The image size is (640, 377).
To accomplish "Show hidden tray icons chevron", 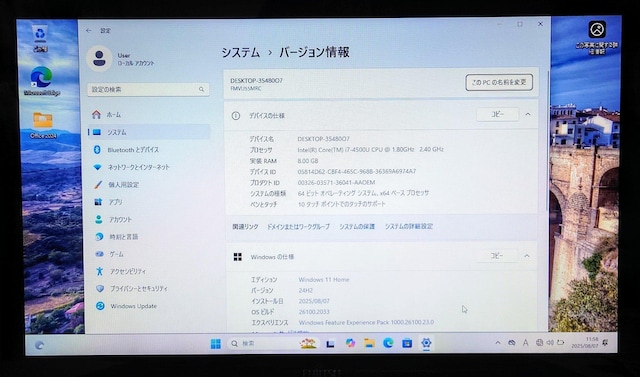I will (498, 343).
